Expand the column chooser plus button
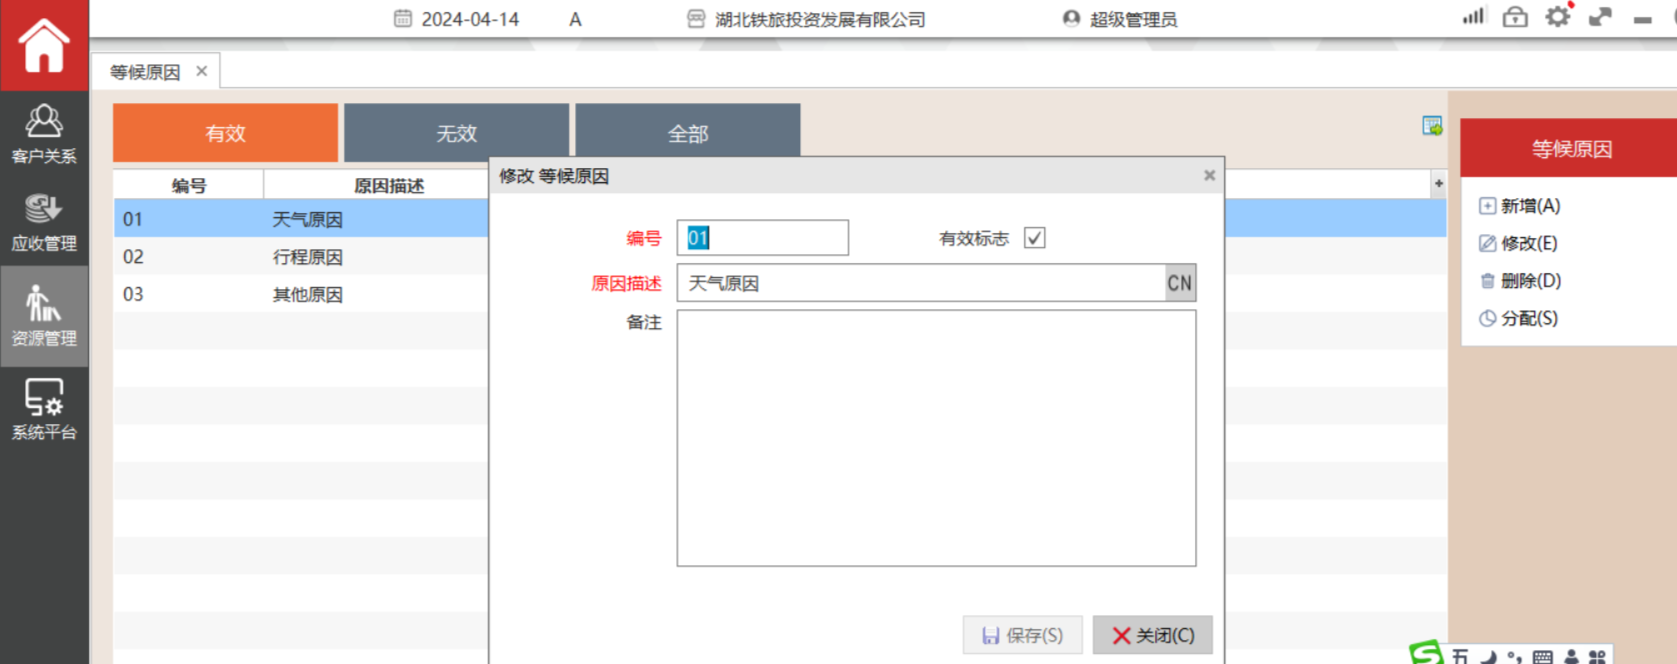 tap(1438, 184)
